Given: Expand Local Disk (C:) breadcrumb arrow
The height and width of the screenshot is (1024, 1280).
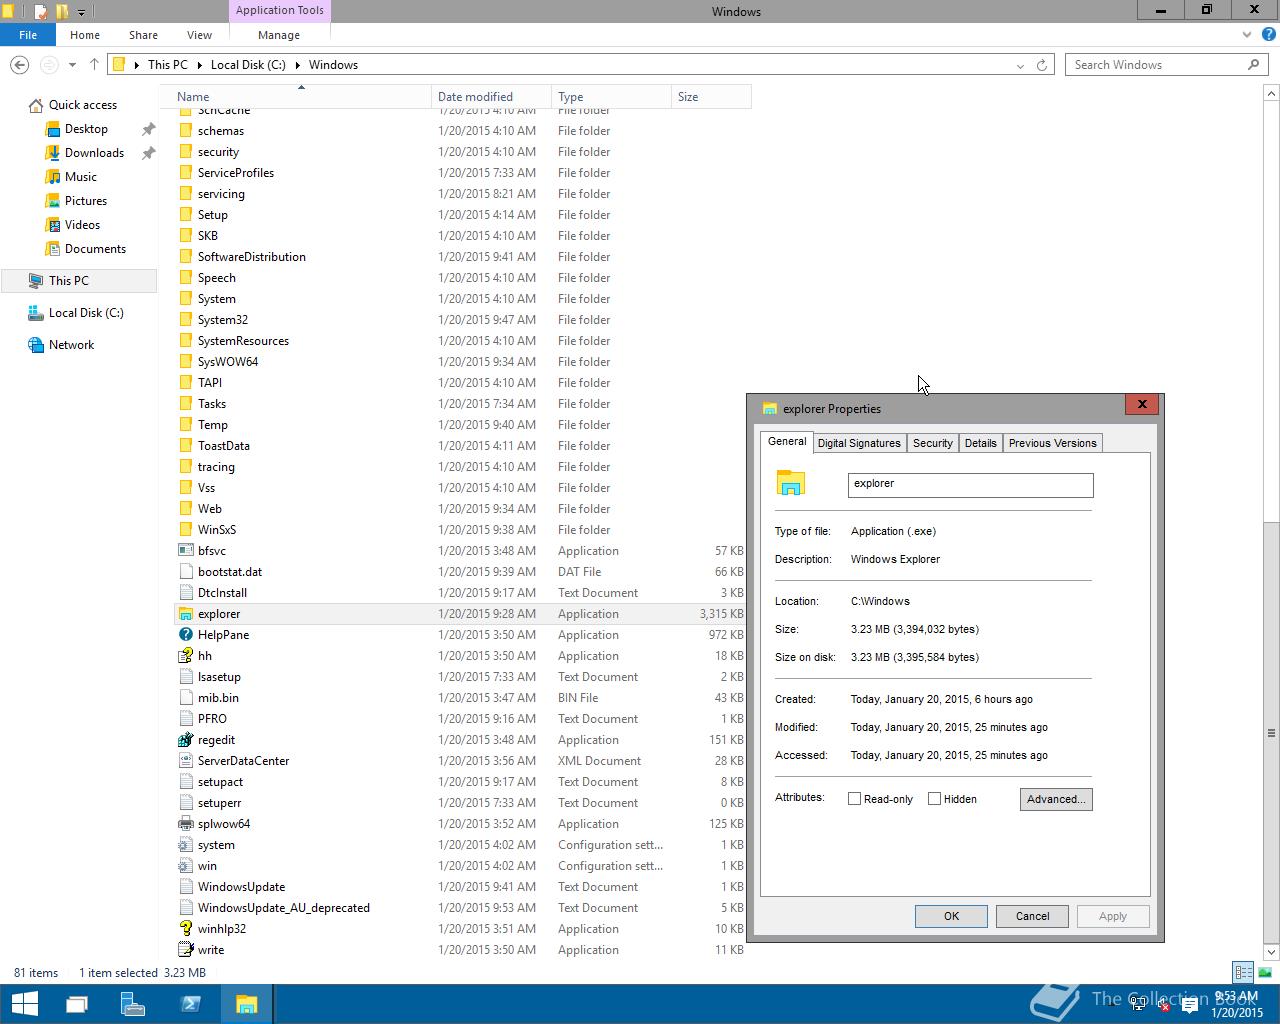Looking at the screenshot, I should (298, 65).
